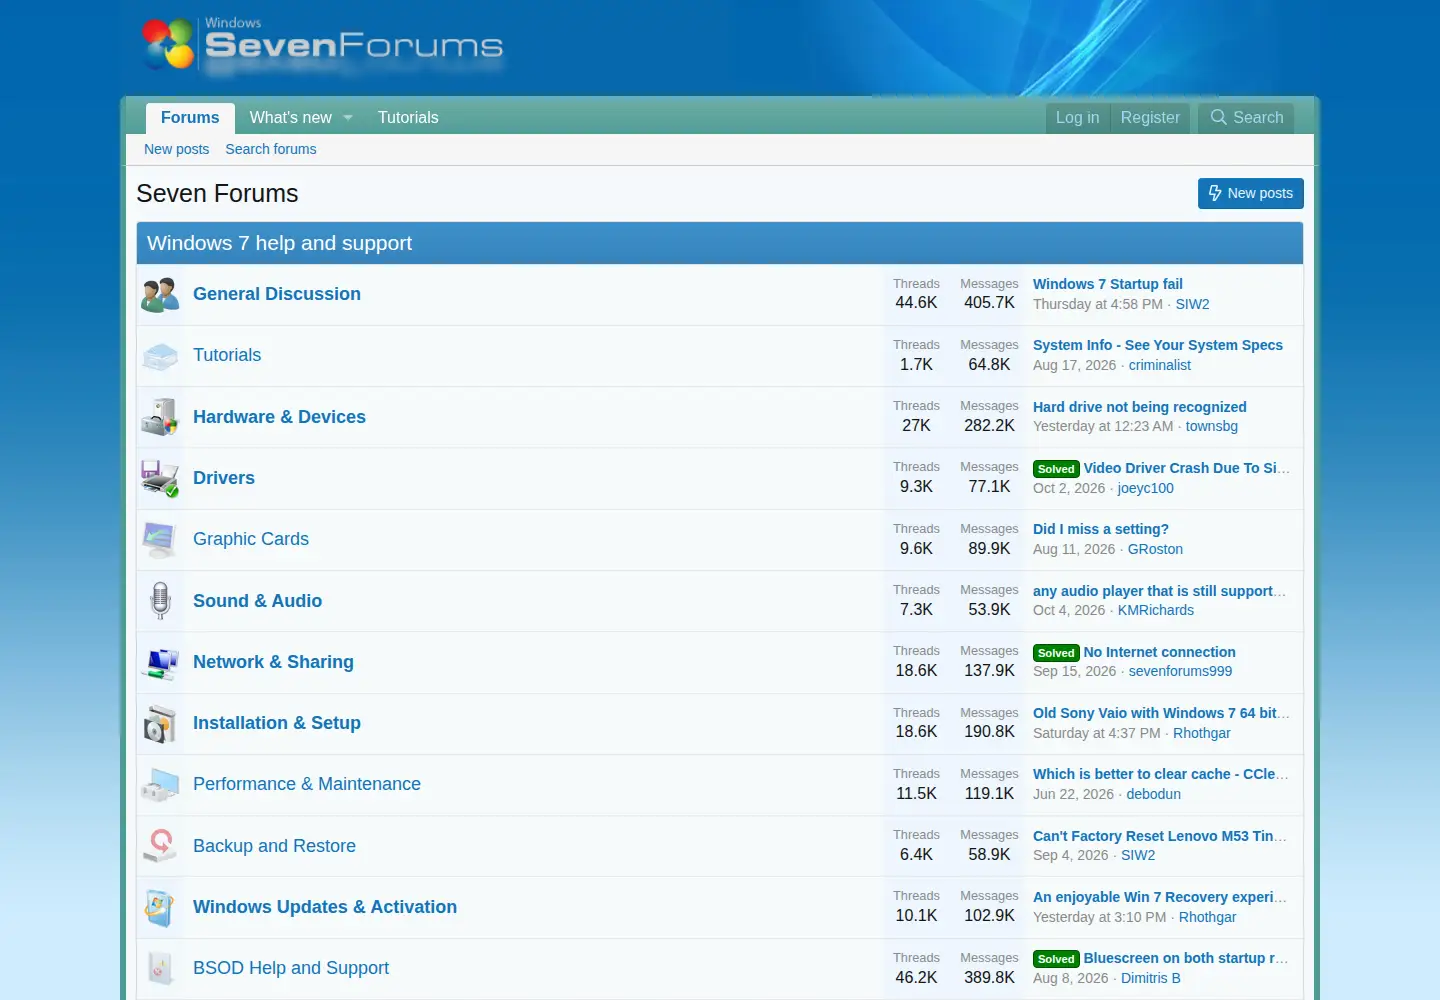Click the Network & Sharing forum icon
This screenshot has width=1440, height=1000.
point(160,662)
